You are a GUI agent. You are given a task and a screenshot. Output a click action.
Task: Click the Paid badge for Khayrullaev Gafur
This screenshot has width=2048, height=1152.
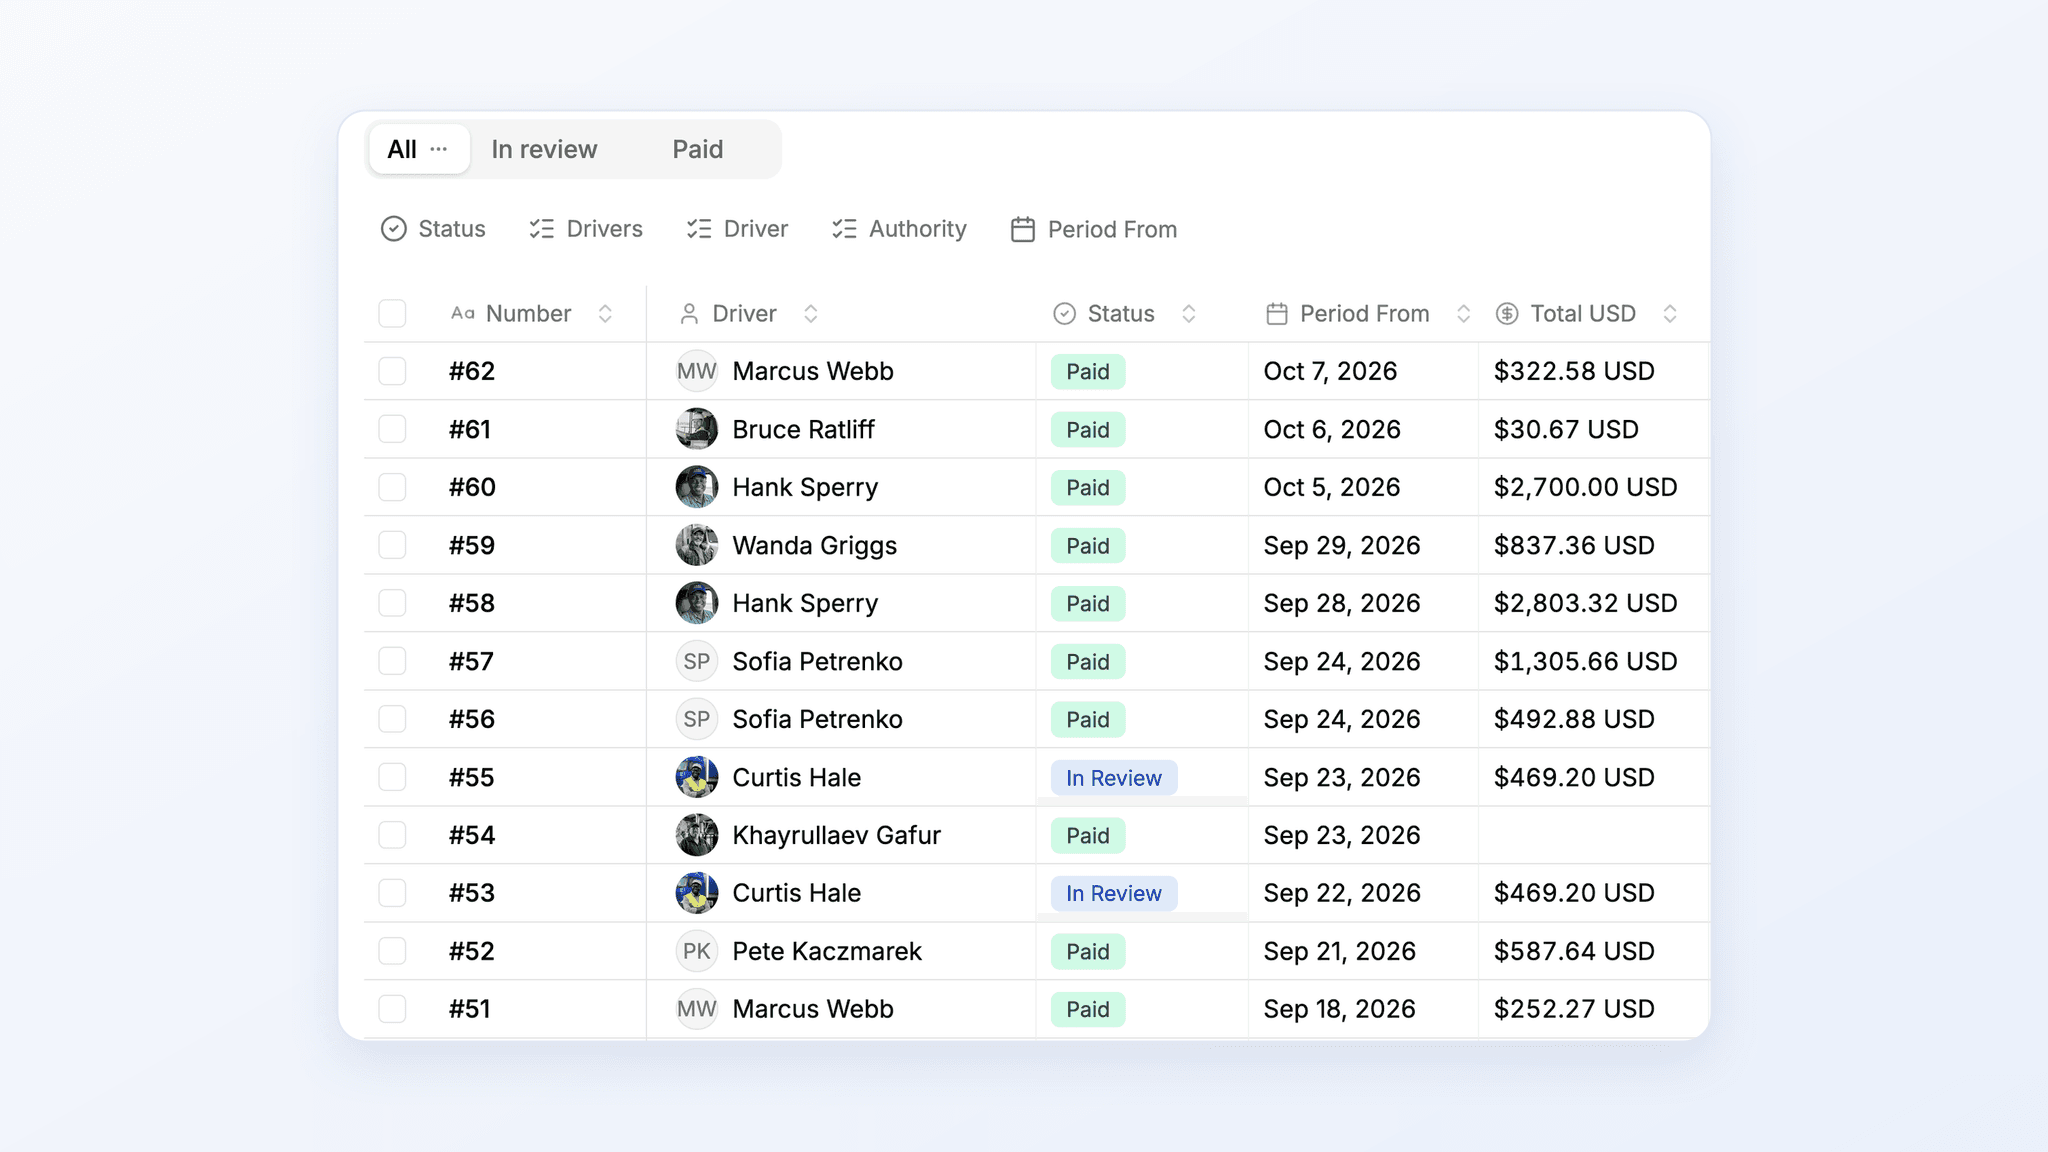pos(1088,836)
